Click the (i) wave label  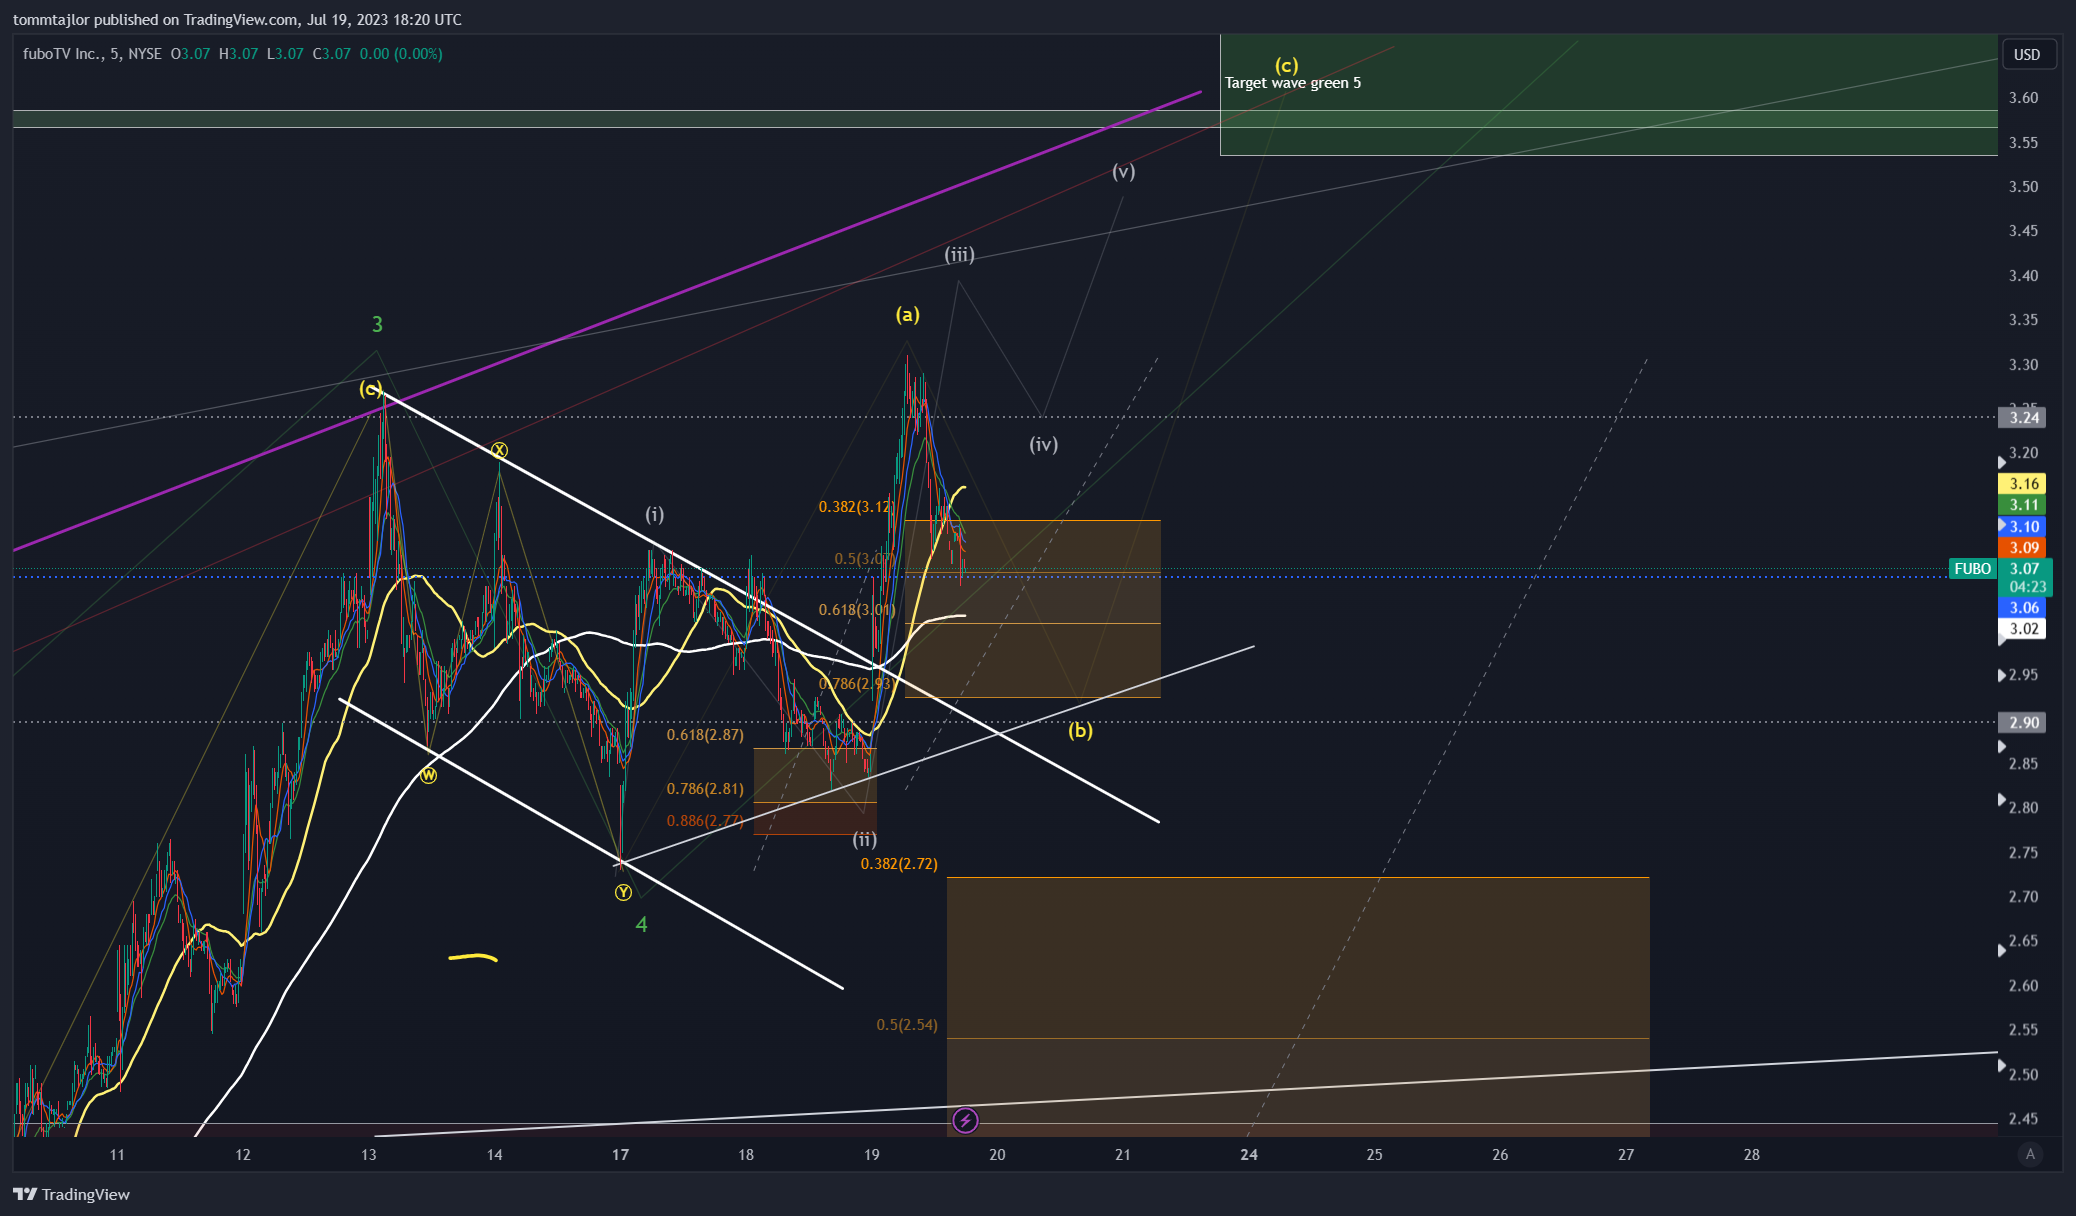(x=654, y=514)
